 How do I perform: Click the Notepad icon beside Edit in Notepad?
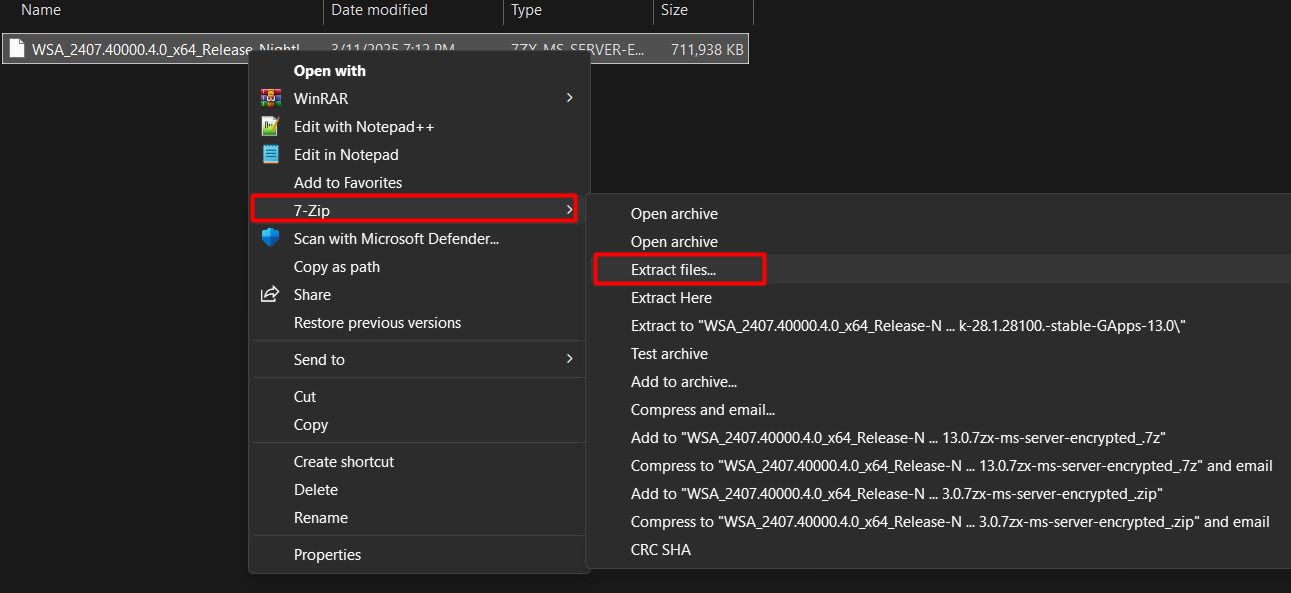(x=270, y=154)
